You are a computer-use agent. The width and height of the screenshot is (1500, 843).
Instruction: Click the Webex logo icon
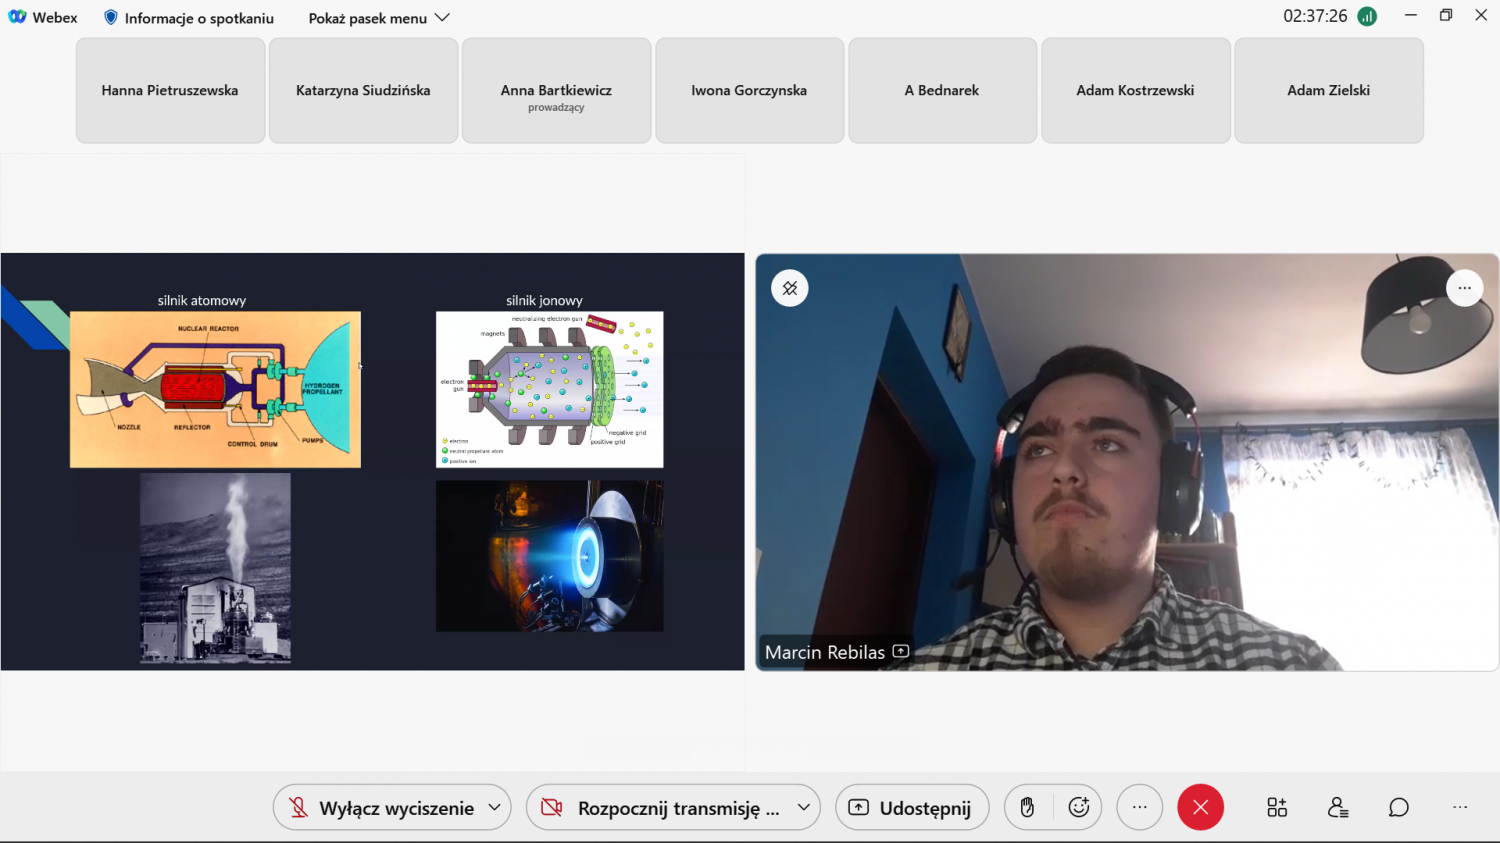17,17
